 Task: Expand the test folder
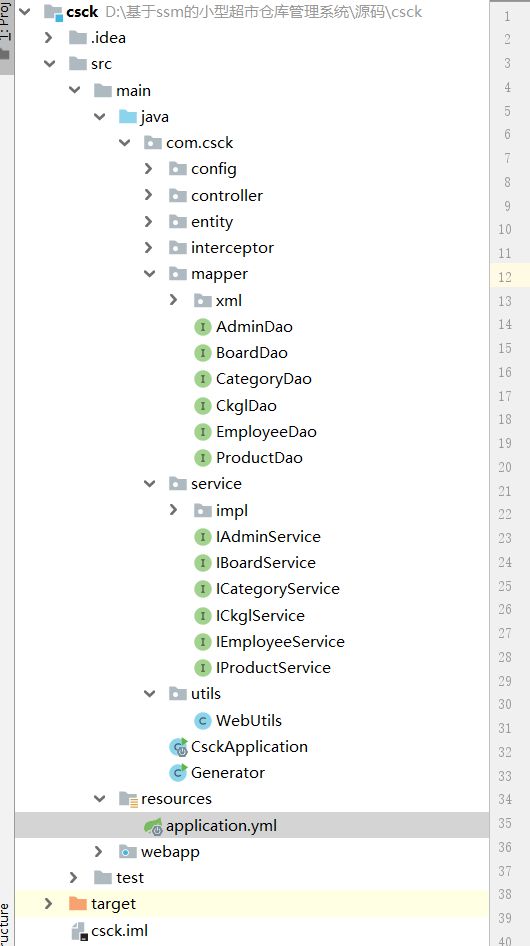pos(74,877)
